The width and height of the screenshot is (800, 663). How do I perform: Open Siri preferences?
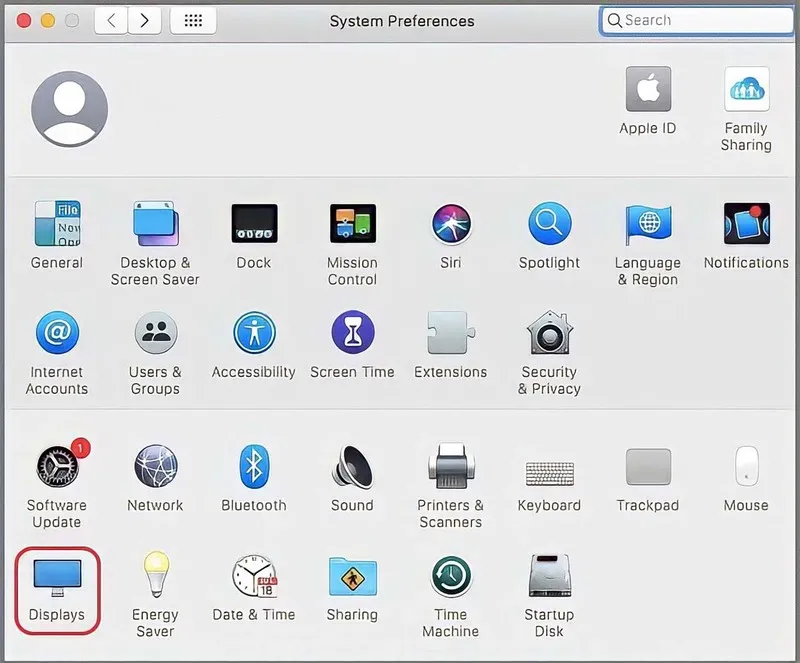[451, 224]
